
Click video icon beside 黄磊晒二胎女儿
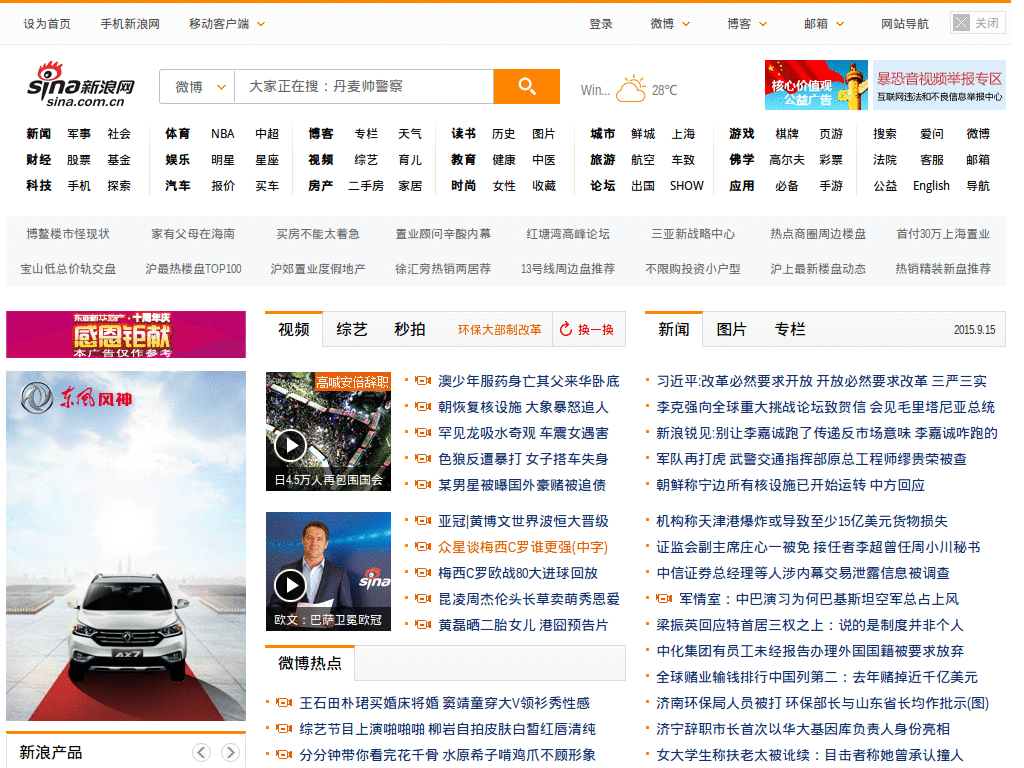(423, 625)
